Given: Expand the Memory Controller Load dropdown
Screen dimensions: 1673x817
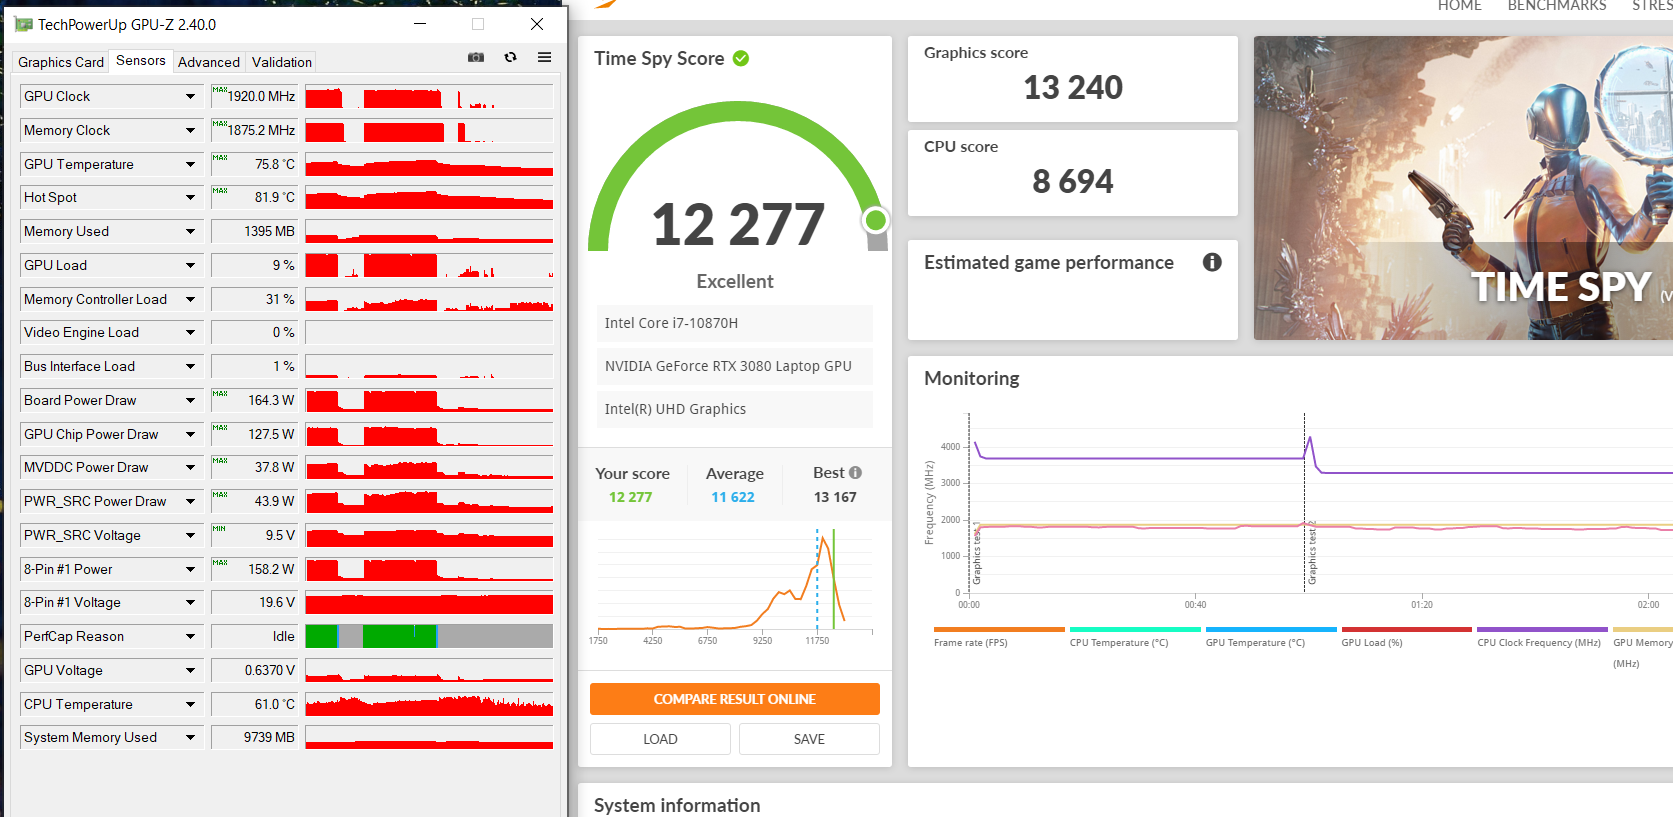Looking at the screenshot, I should click(190, 299).
